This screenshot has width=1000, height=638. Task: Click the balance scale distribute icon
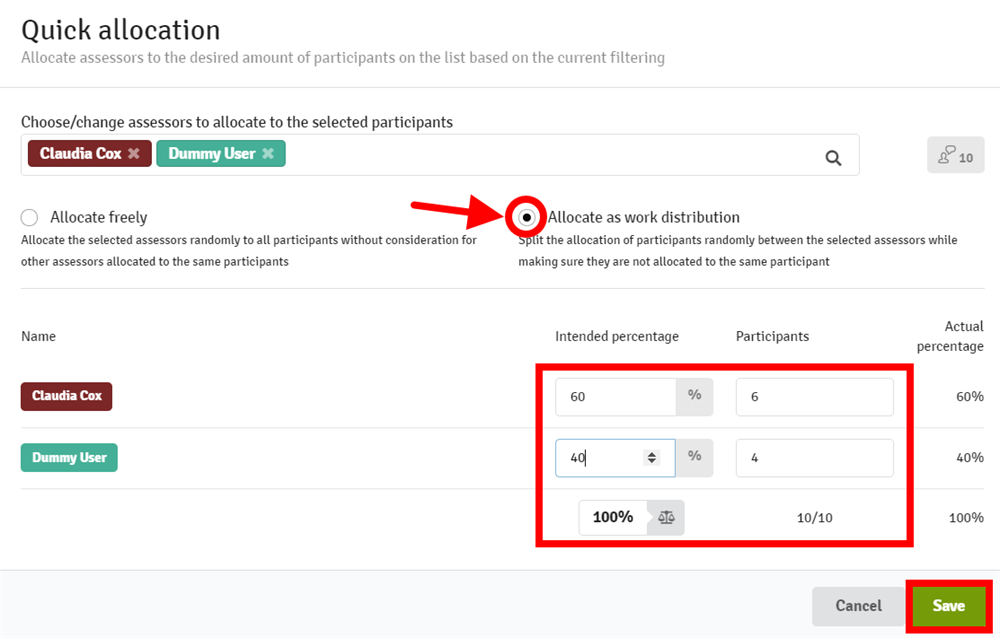click(x=667, y=517)
